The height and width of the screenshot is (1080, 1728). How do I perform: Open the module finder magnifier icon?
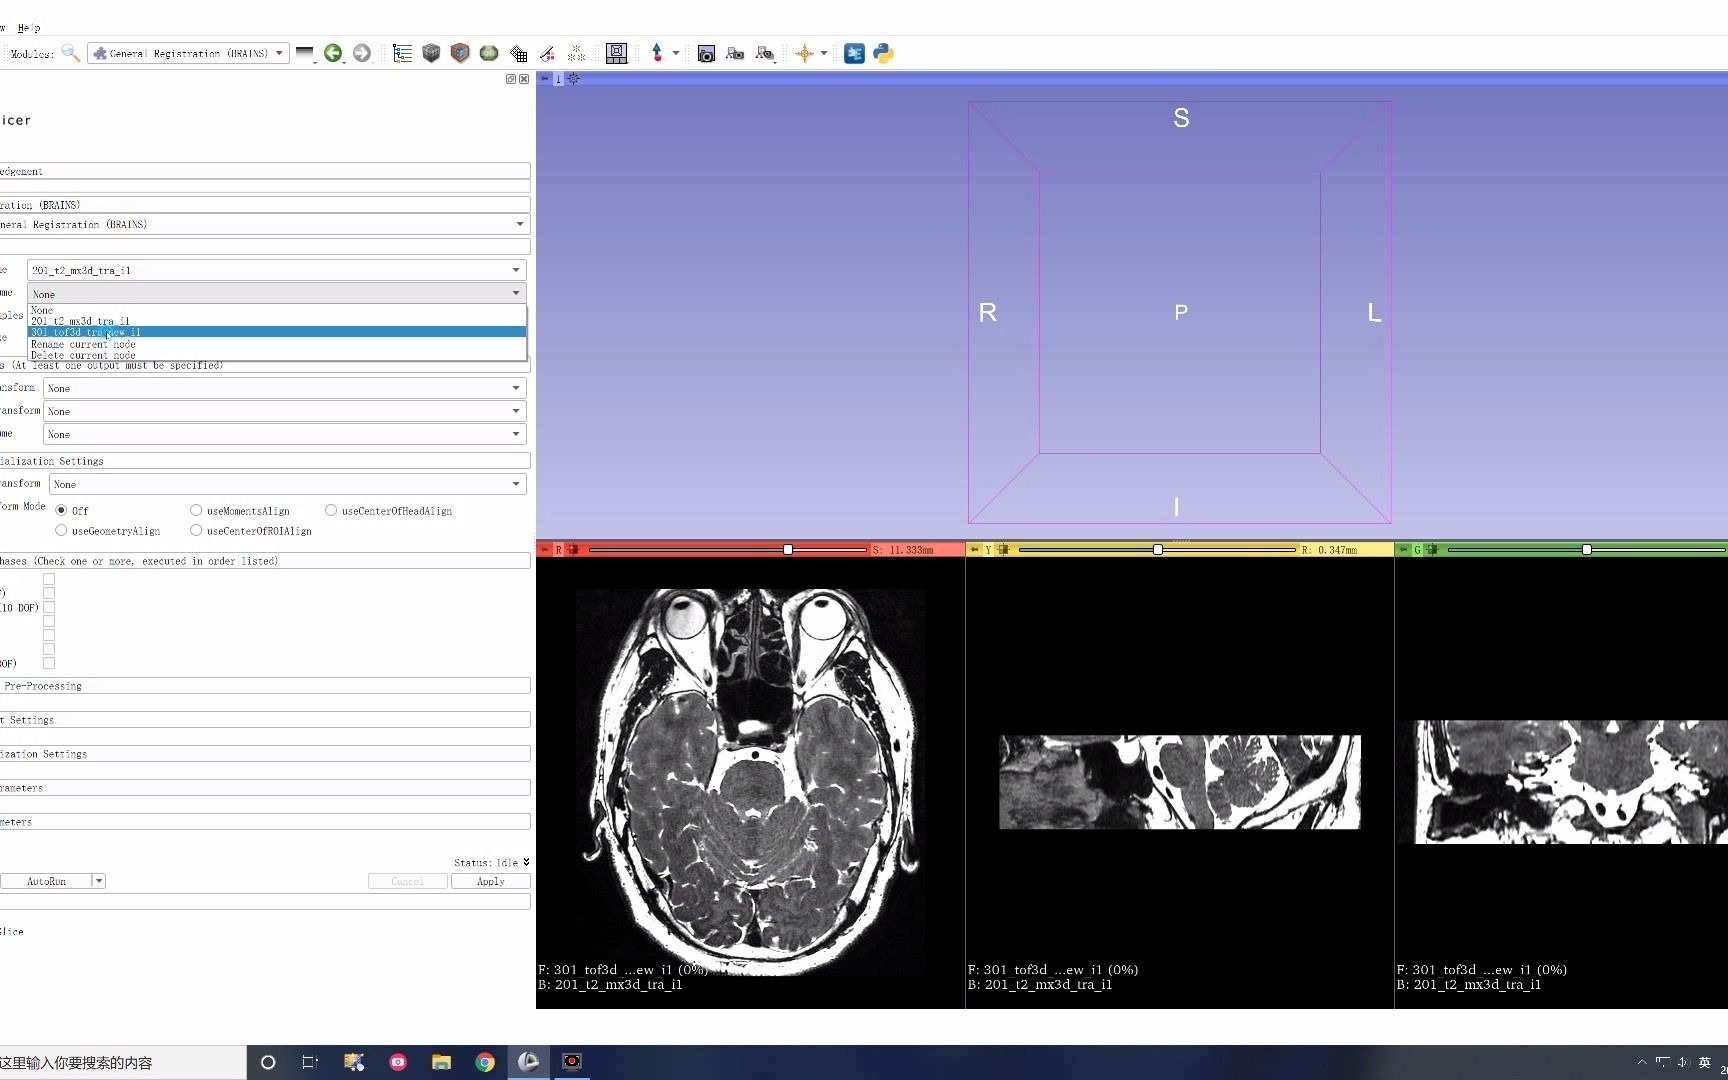tap(70, 53)
